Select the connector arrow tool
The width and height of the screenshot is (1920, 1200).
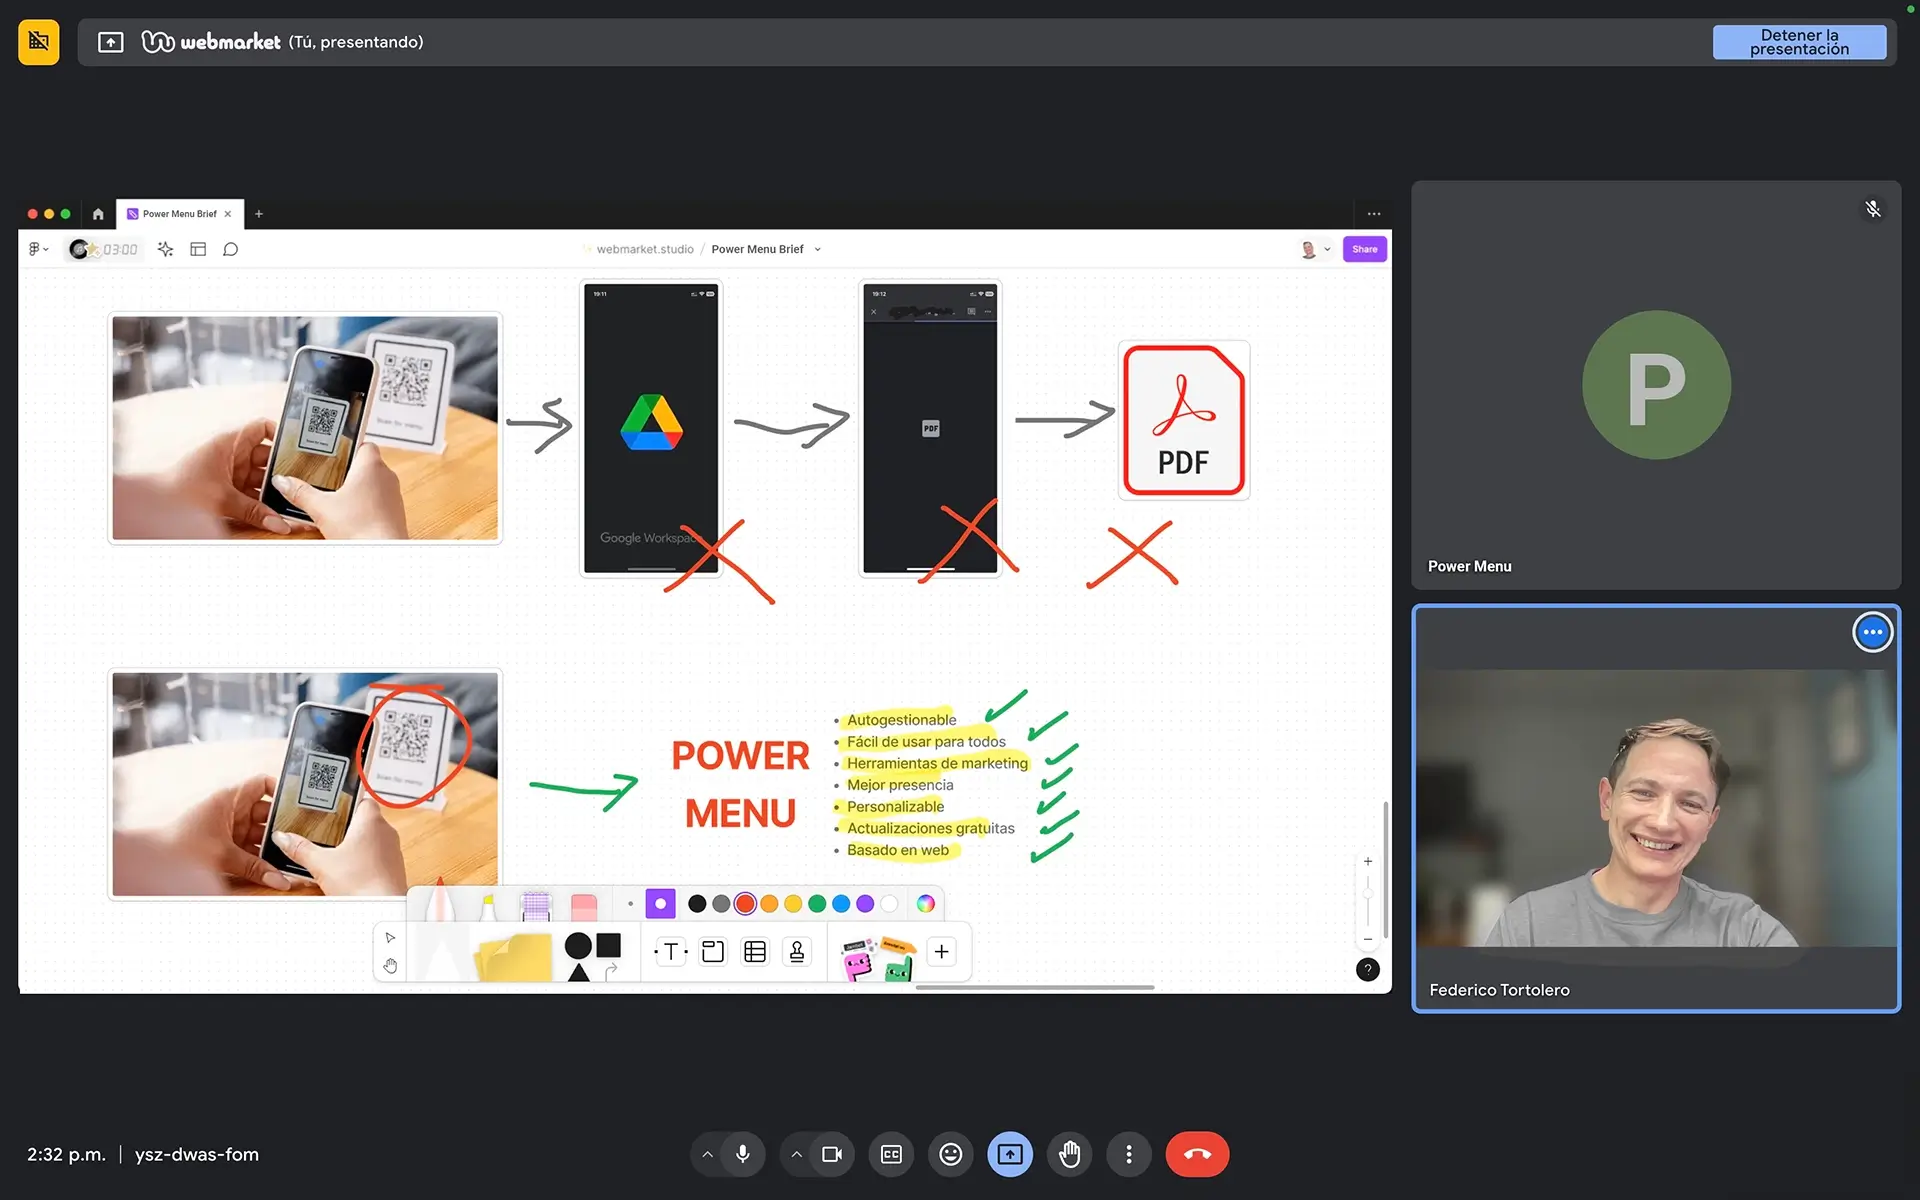click(611, 970)
